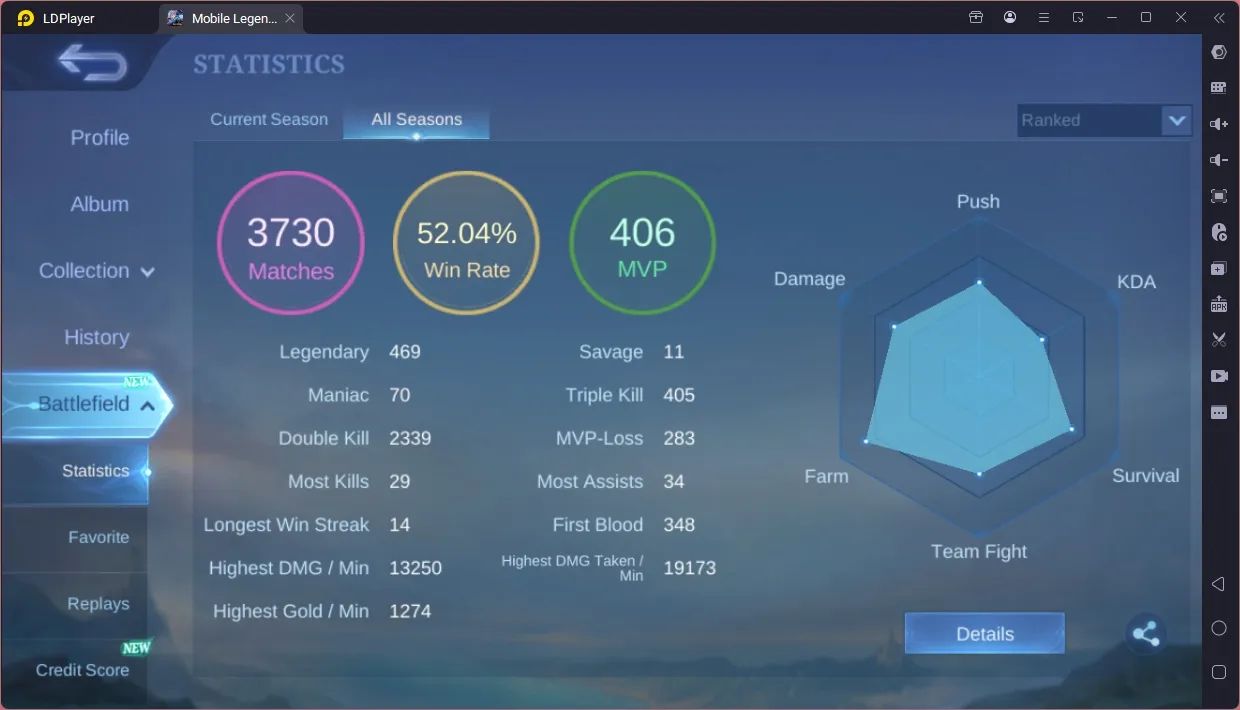This screenshot has height=710, width=1240.
Task: Switch to the Current Season tab
Action: 269,119
